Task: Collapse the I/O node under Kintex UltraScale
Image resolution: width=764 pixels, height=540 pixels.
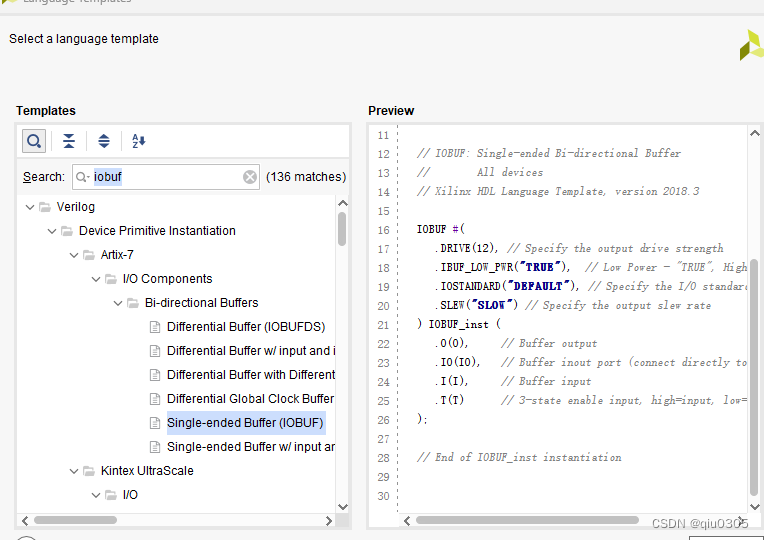Action: (x=96, y=495)
